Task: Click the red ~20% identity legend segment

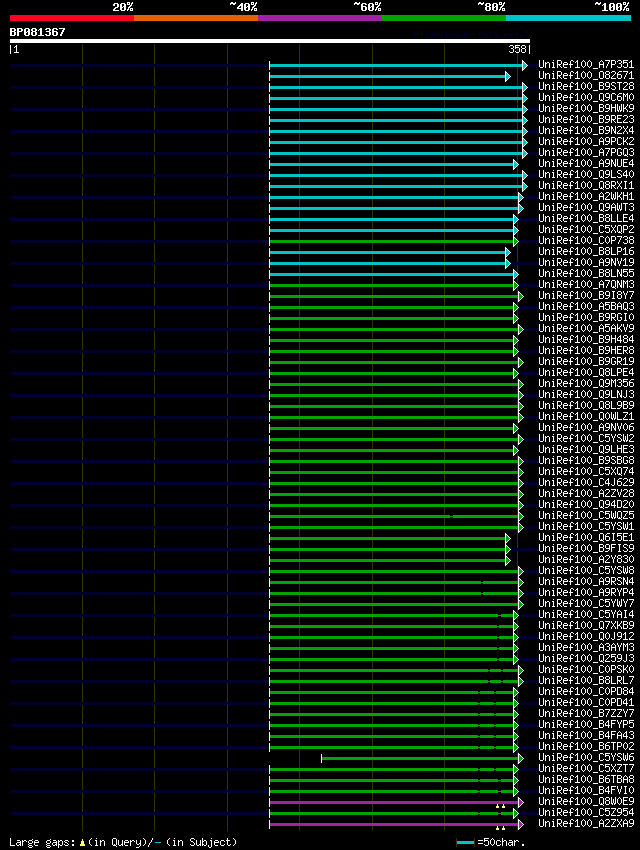Action: coord(72,18)
